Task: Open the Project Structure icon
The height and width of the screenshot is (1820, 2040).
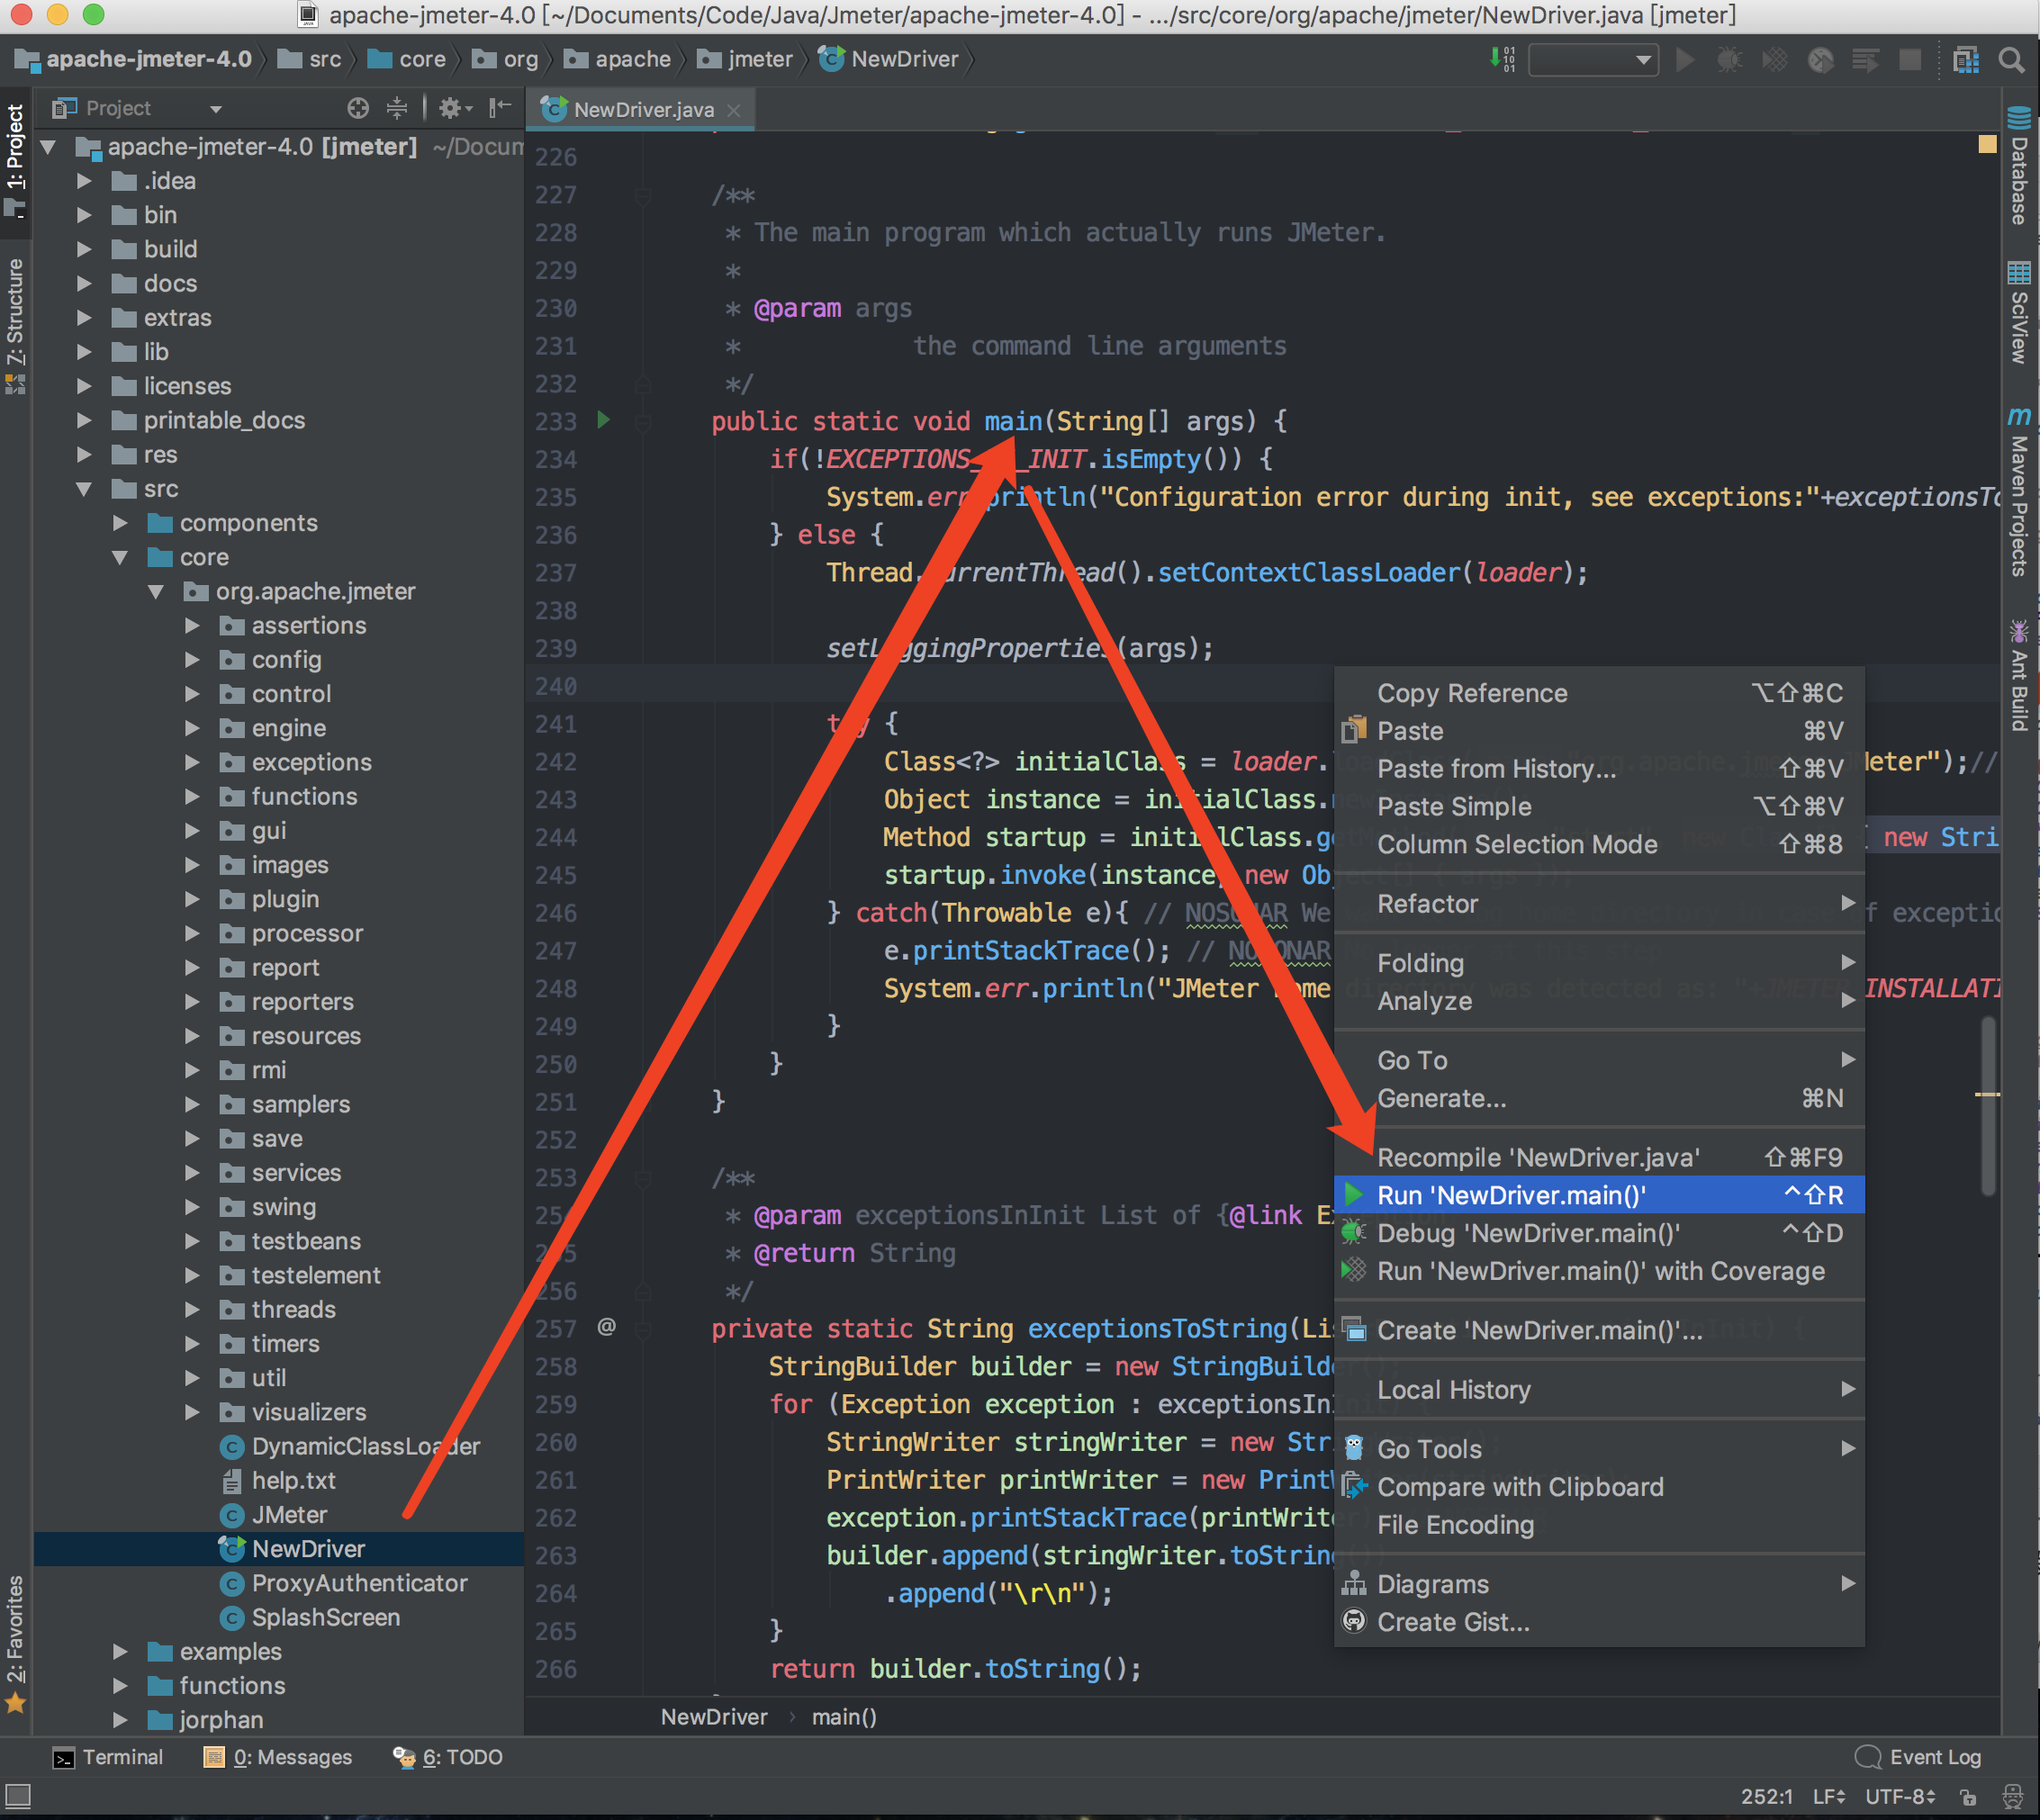Action: coord(1966,60)
